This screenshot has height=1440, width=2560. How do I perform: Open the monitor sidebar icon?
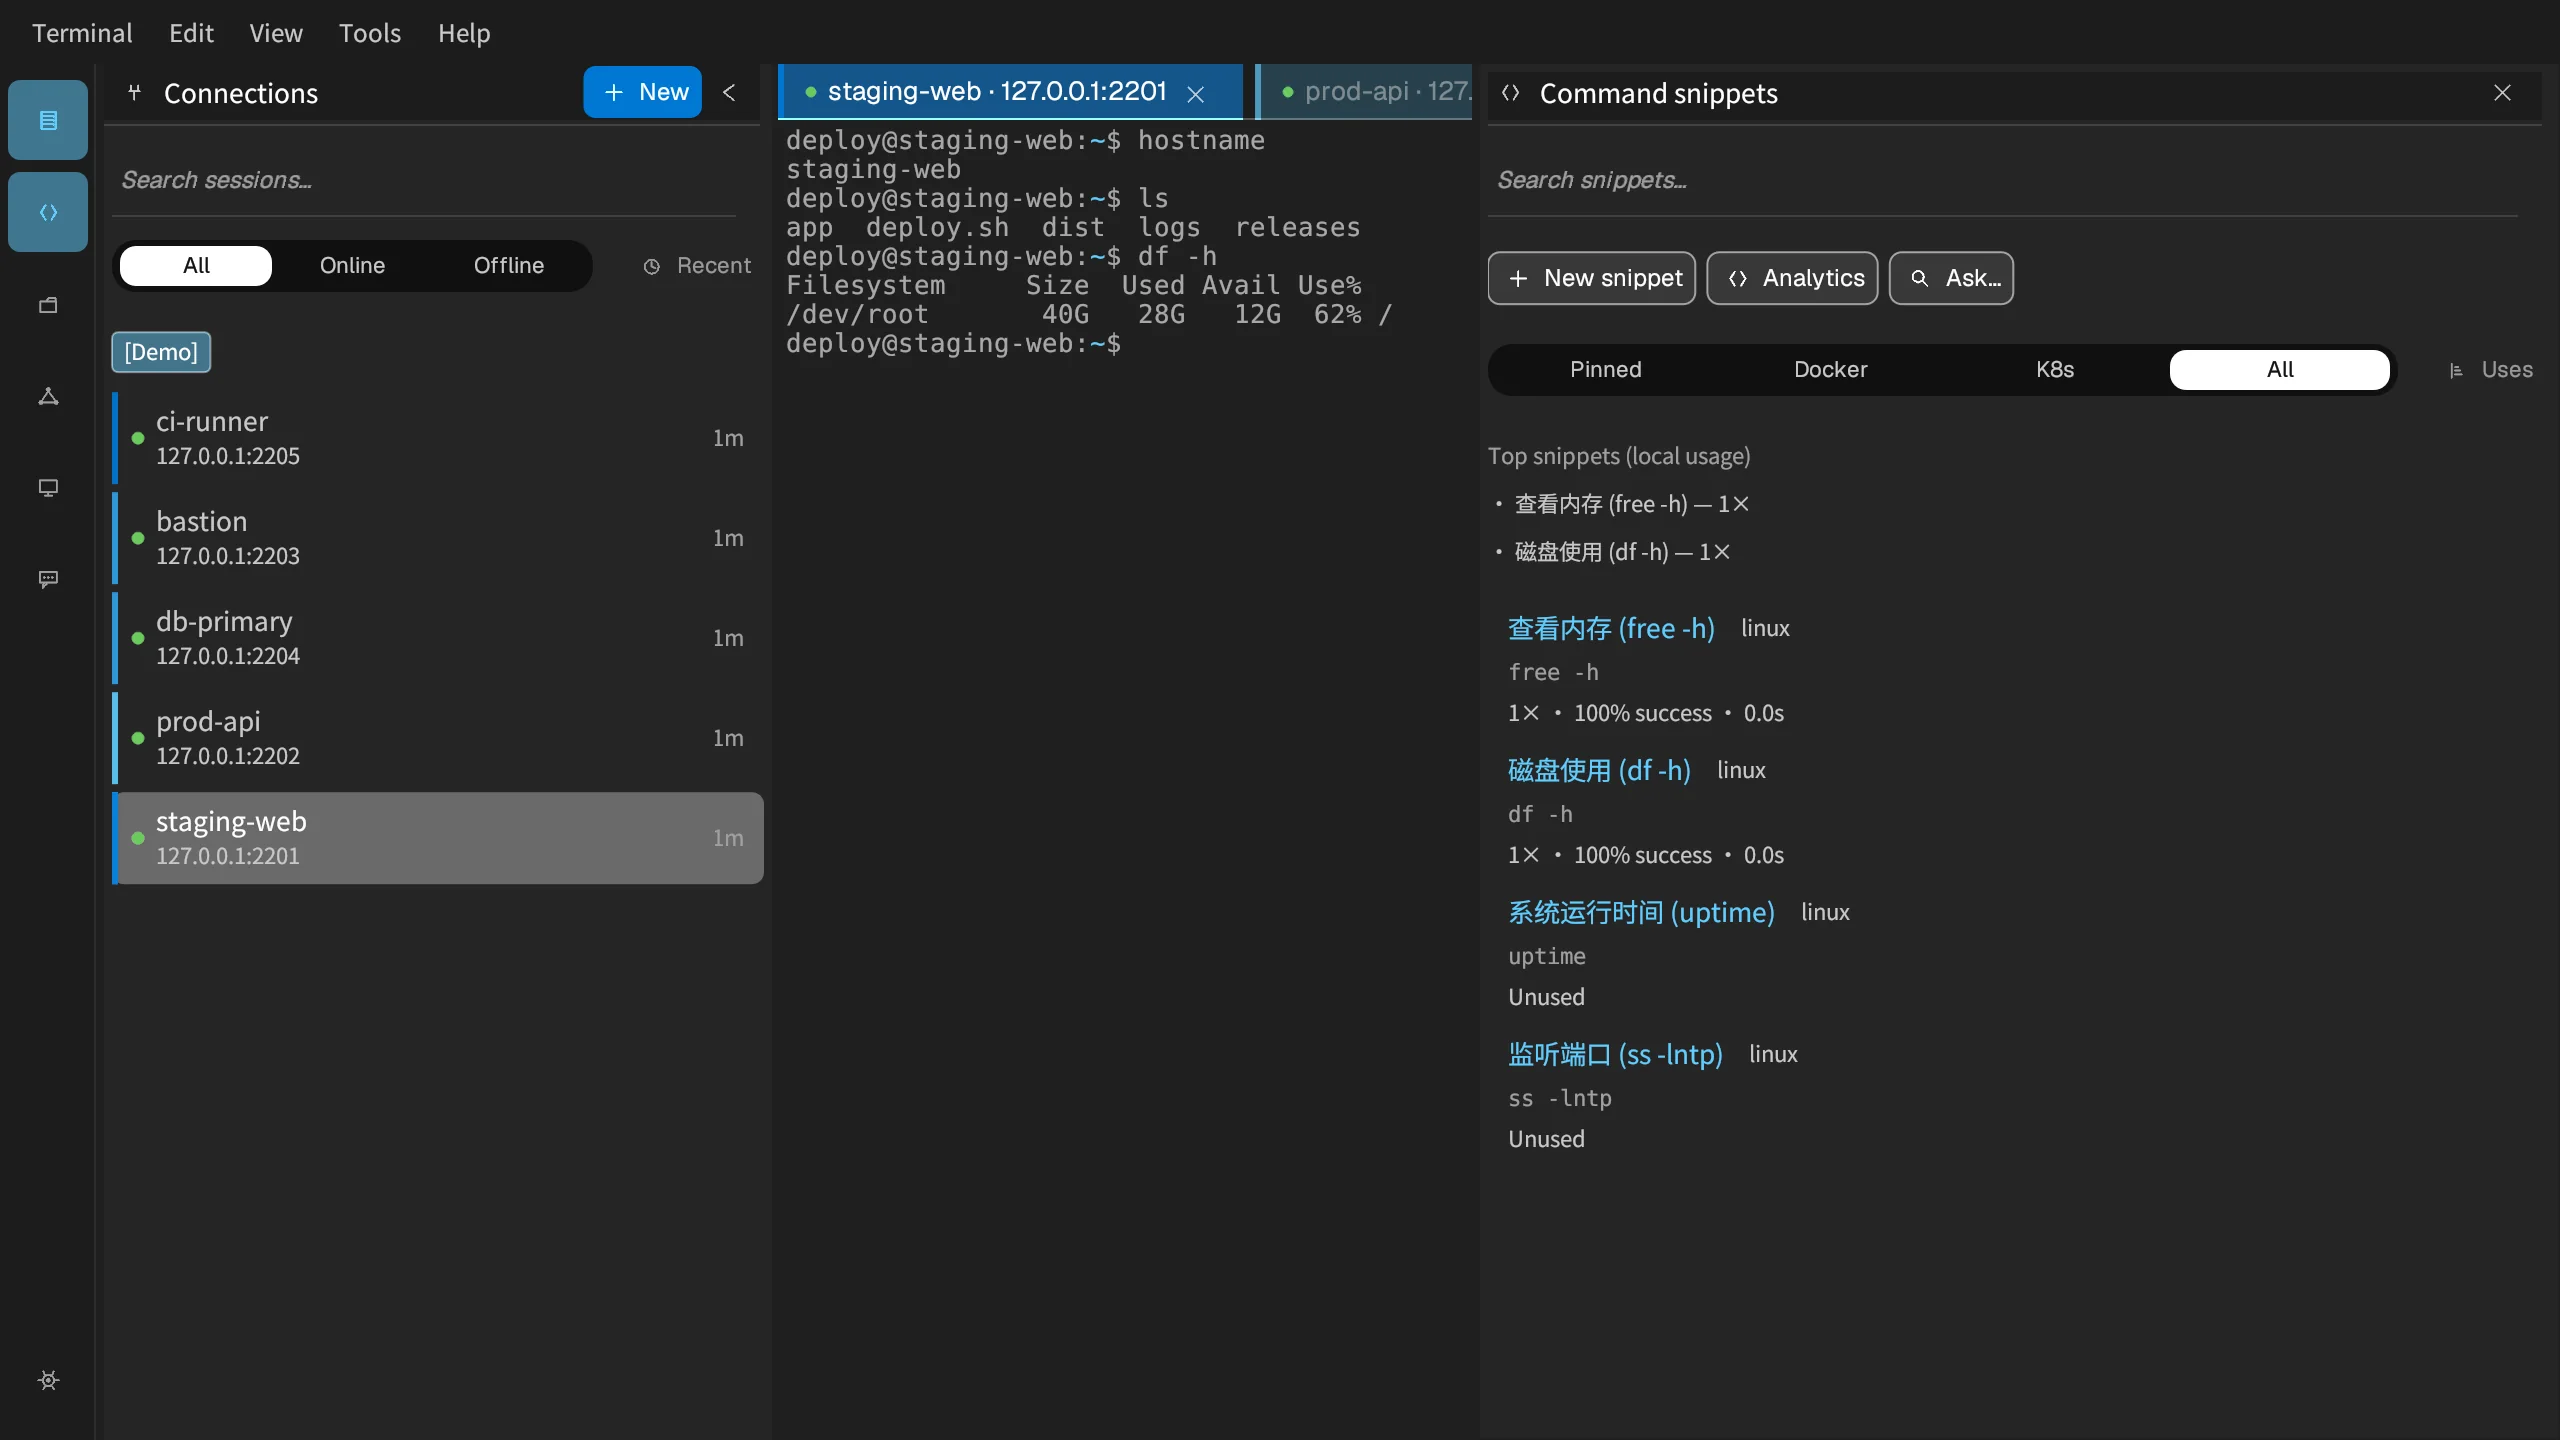click(x=48, y=488)
